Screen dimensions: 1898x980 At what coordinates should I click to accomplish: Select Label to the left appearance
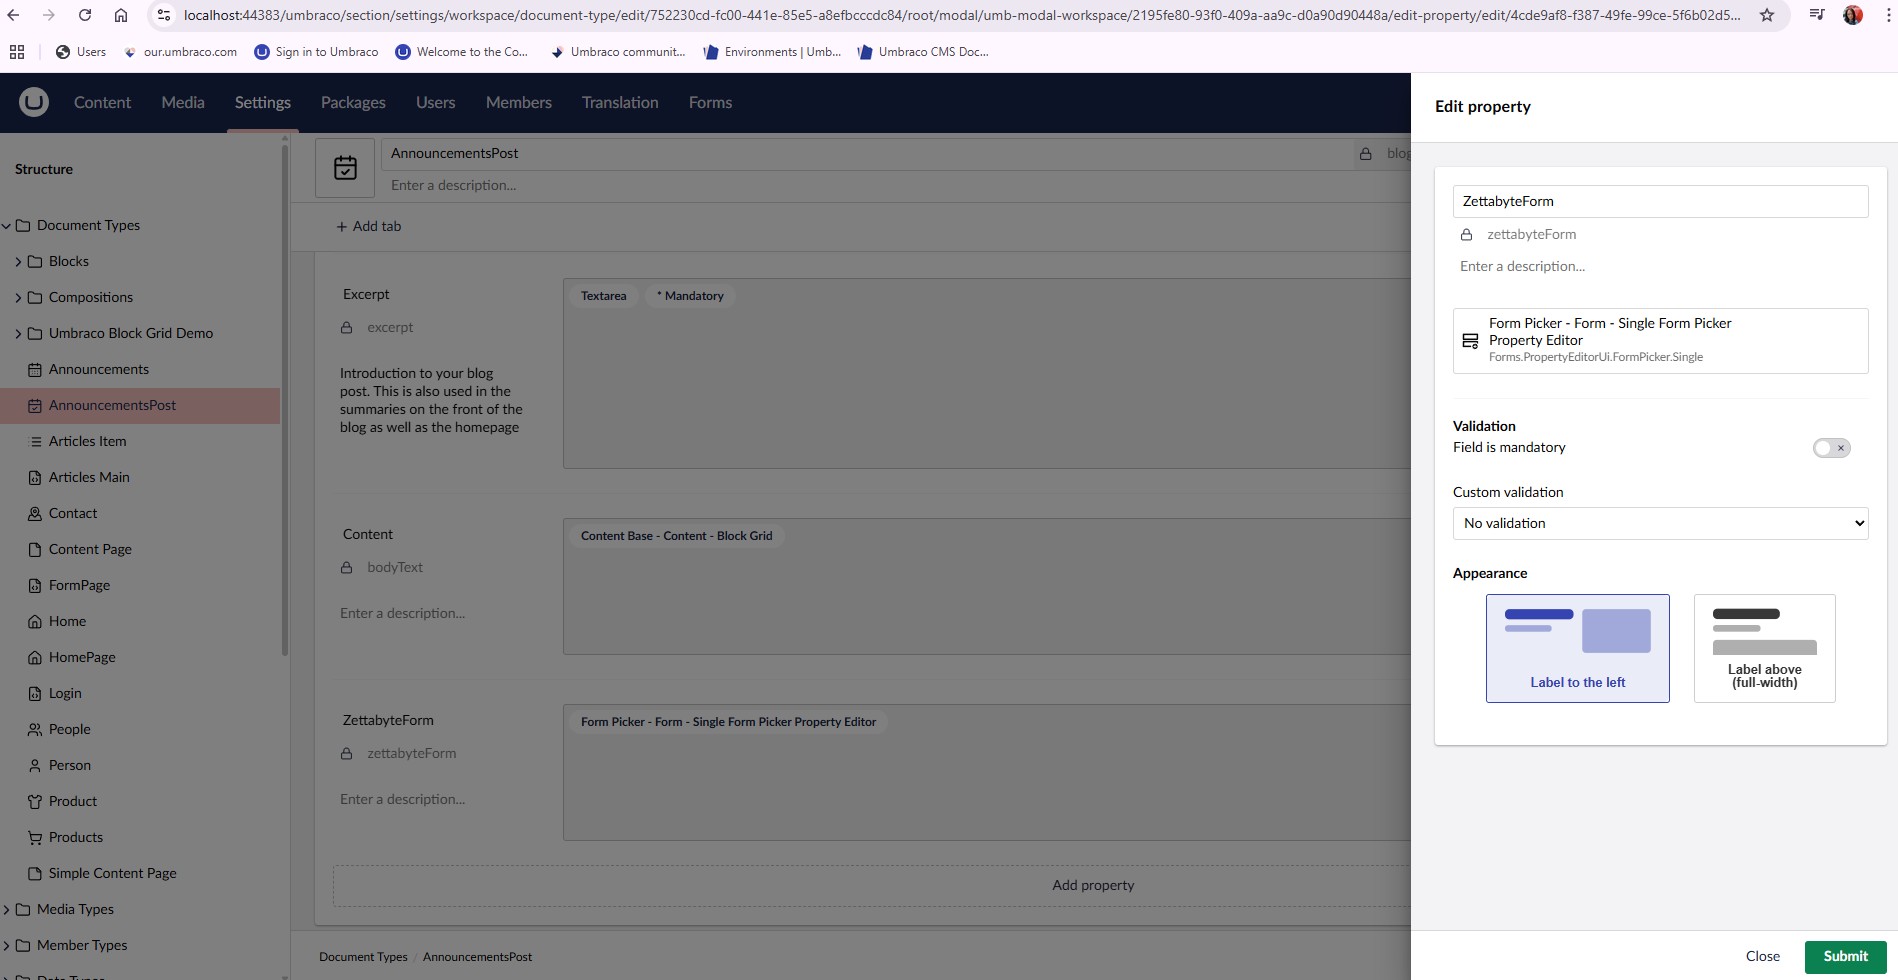pos(1577,648)
